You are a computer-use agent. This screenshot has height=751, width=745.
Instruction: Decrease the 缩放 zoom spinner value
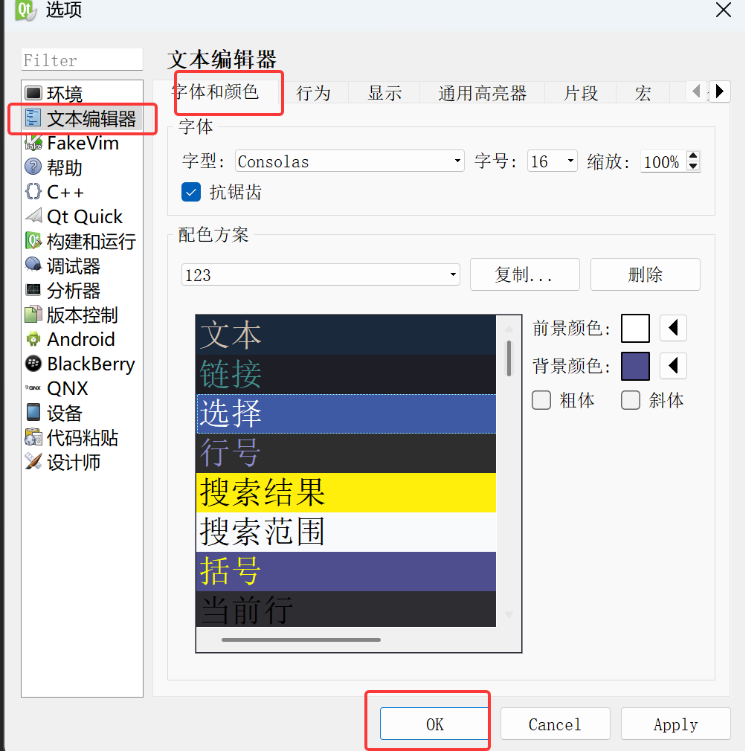click(x=693, y=166)
